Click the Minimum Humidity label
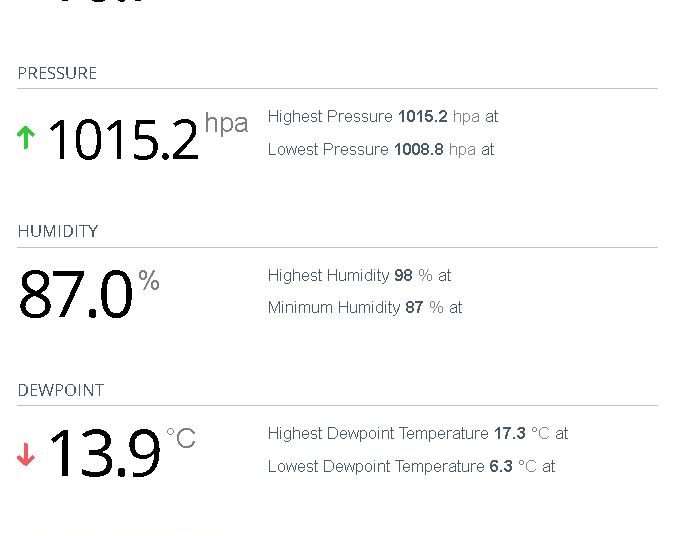This screenshot has width=673, height=536. click(334, 307)
